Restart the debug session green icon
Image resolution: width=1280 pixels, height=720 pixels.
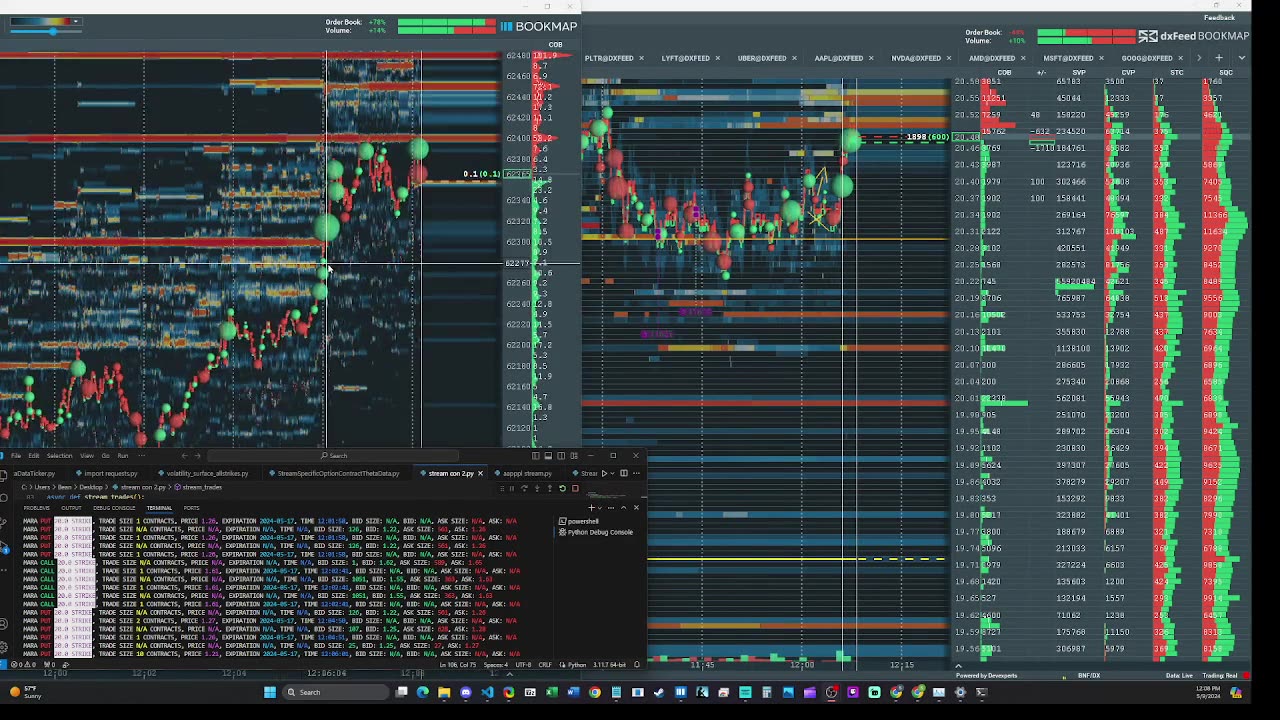click(562, 488)
